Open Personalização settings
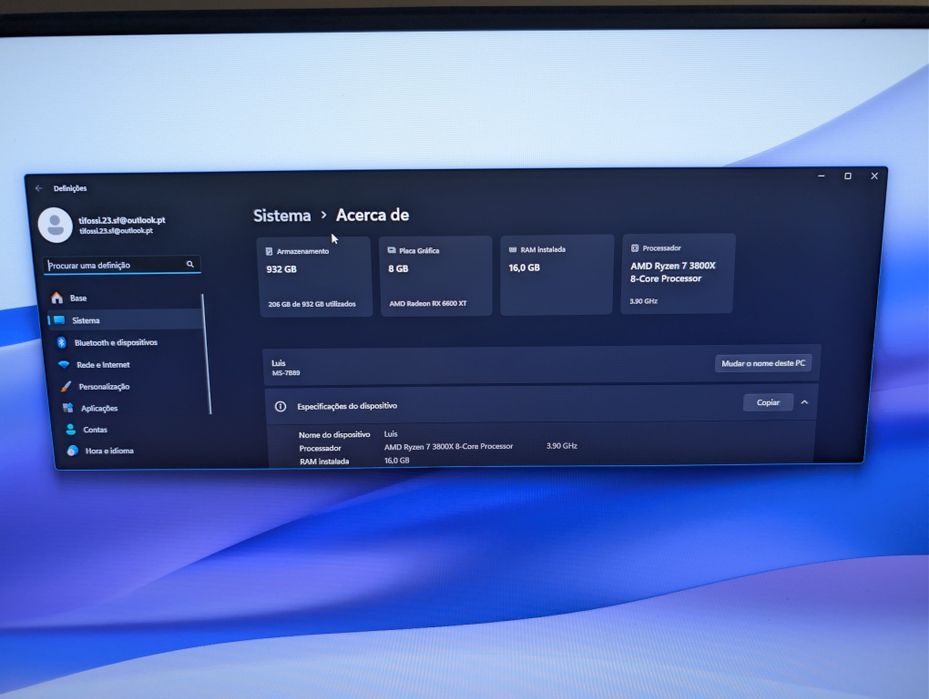The image size is (929, 699). click(x=132, y=386)
